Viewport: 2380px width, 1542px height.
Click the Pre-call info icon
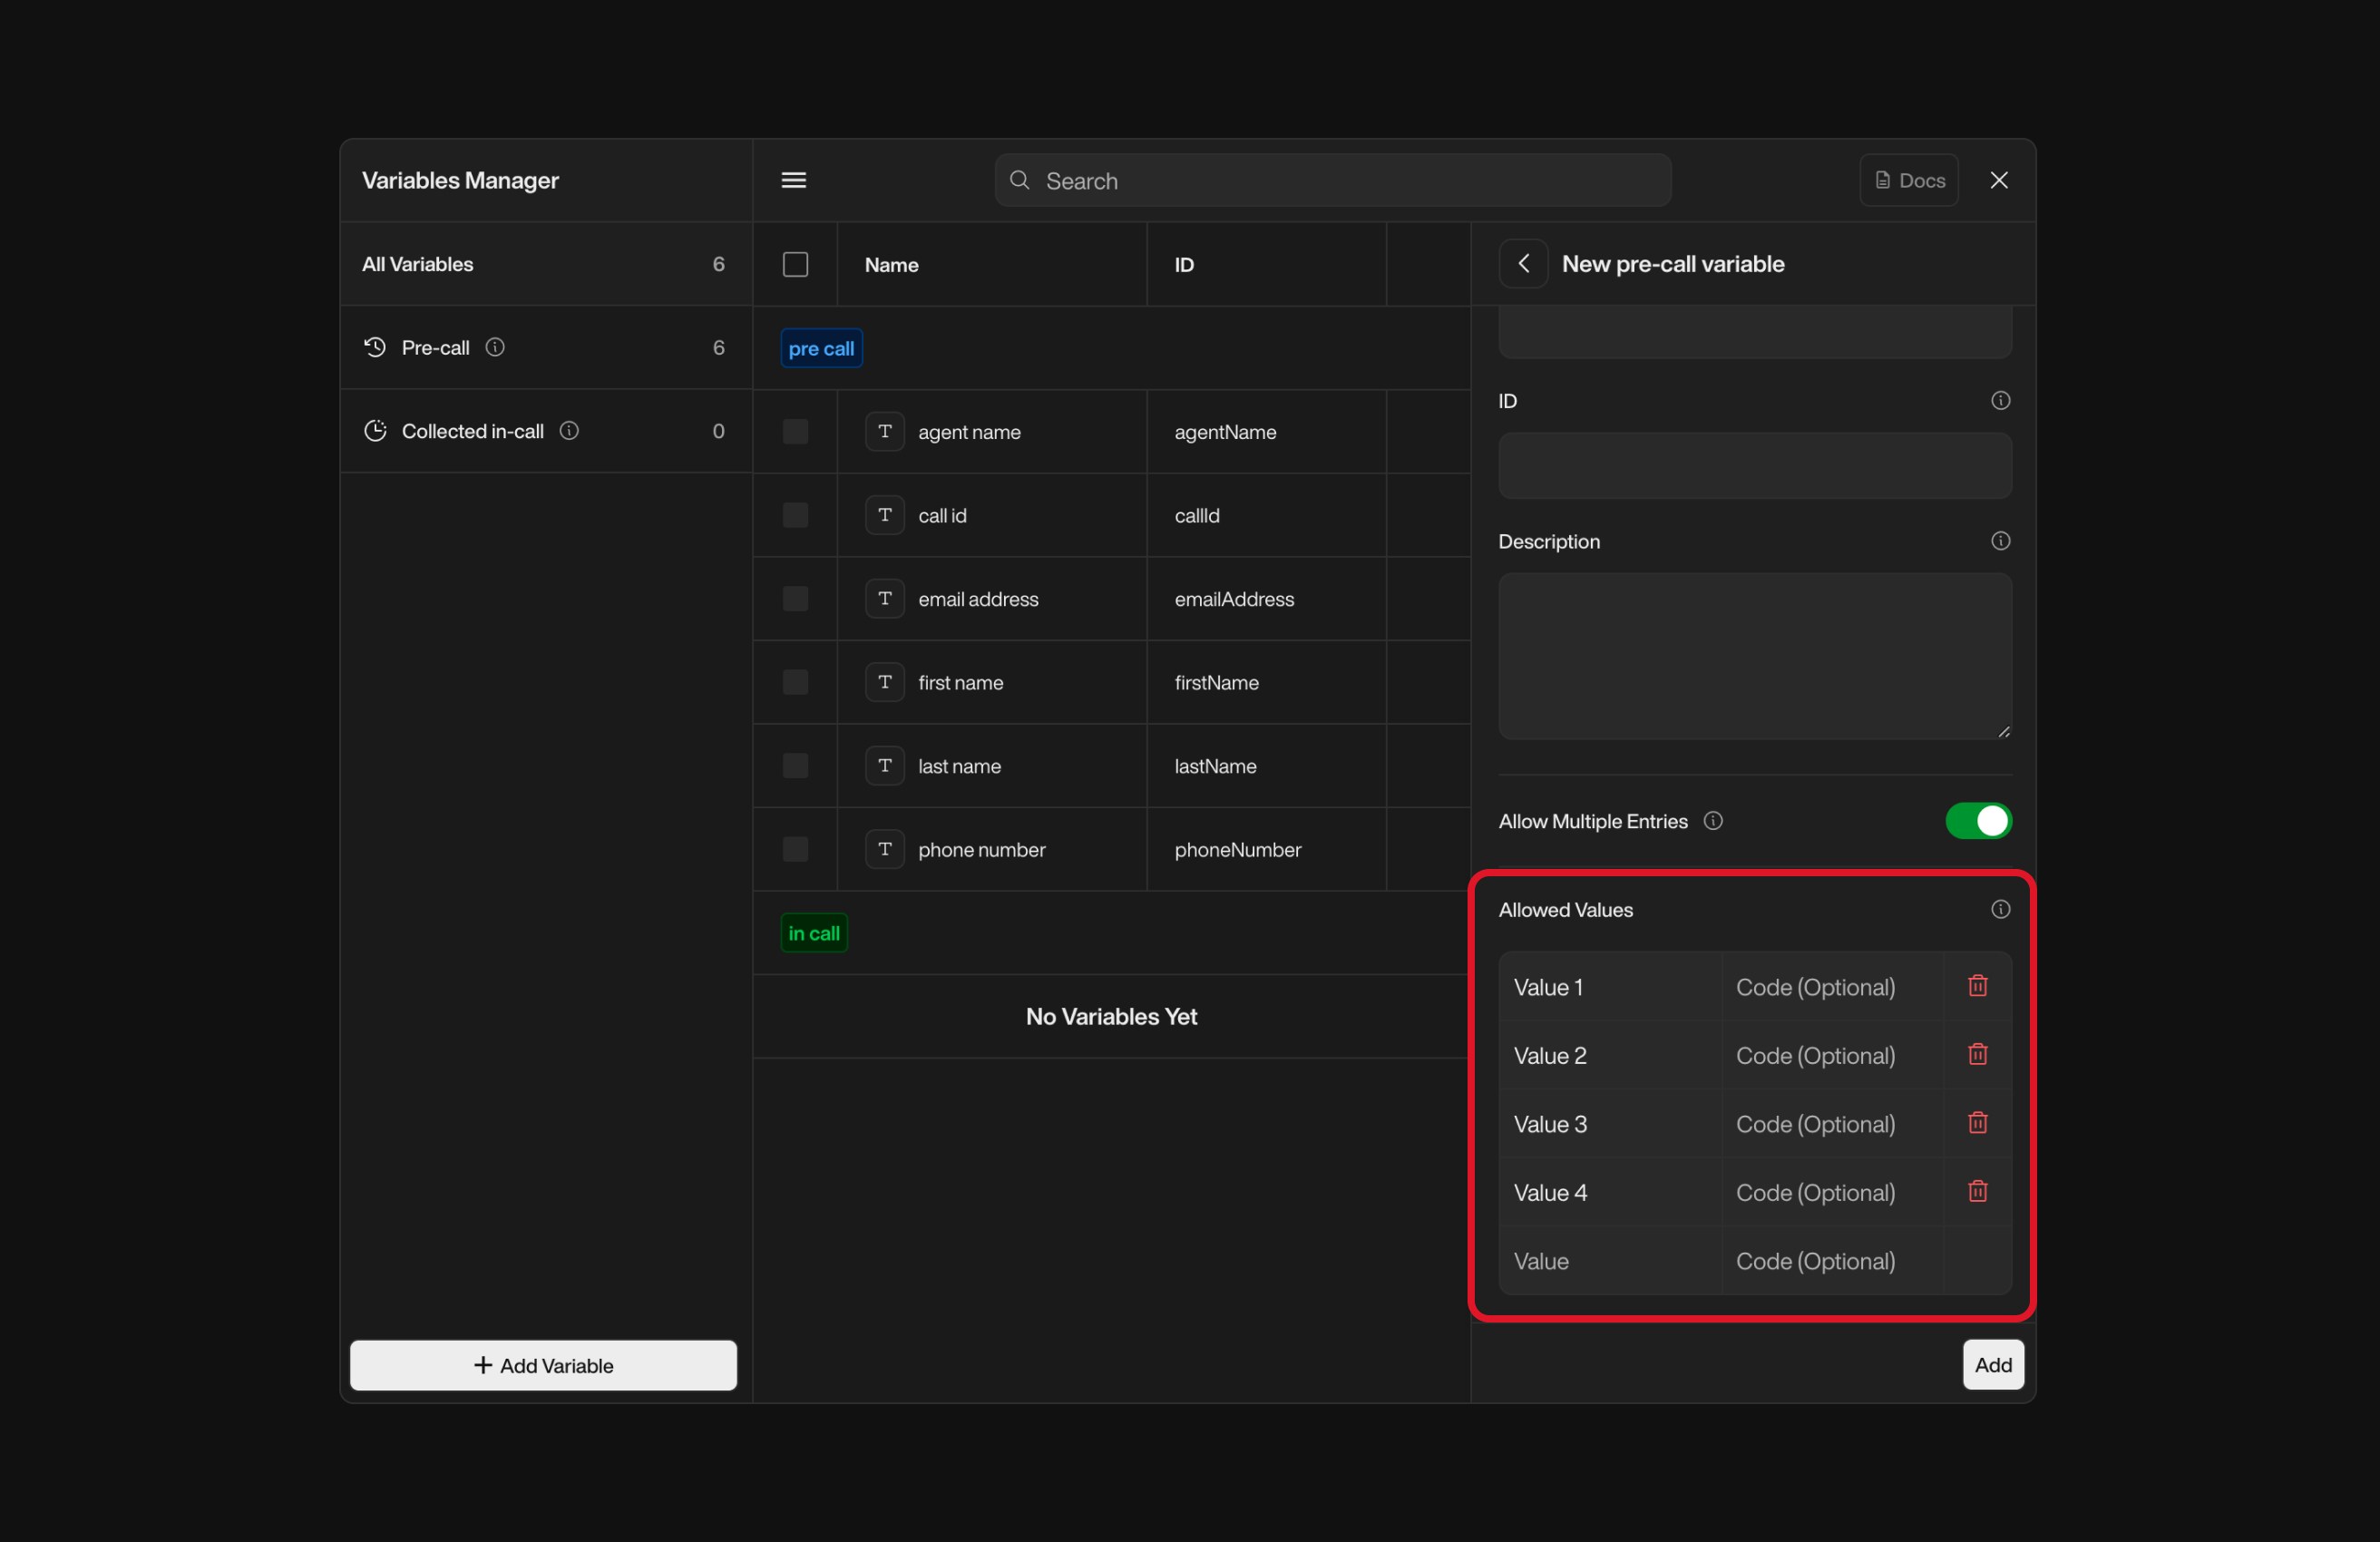coord(495,347)
